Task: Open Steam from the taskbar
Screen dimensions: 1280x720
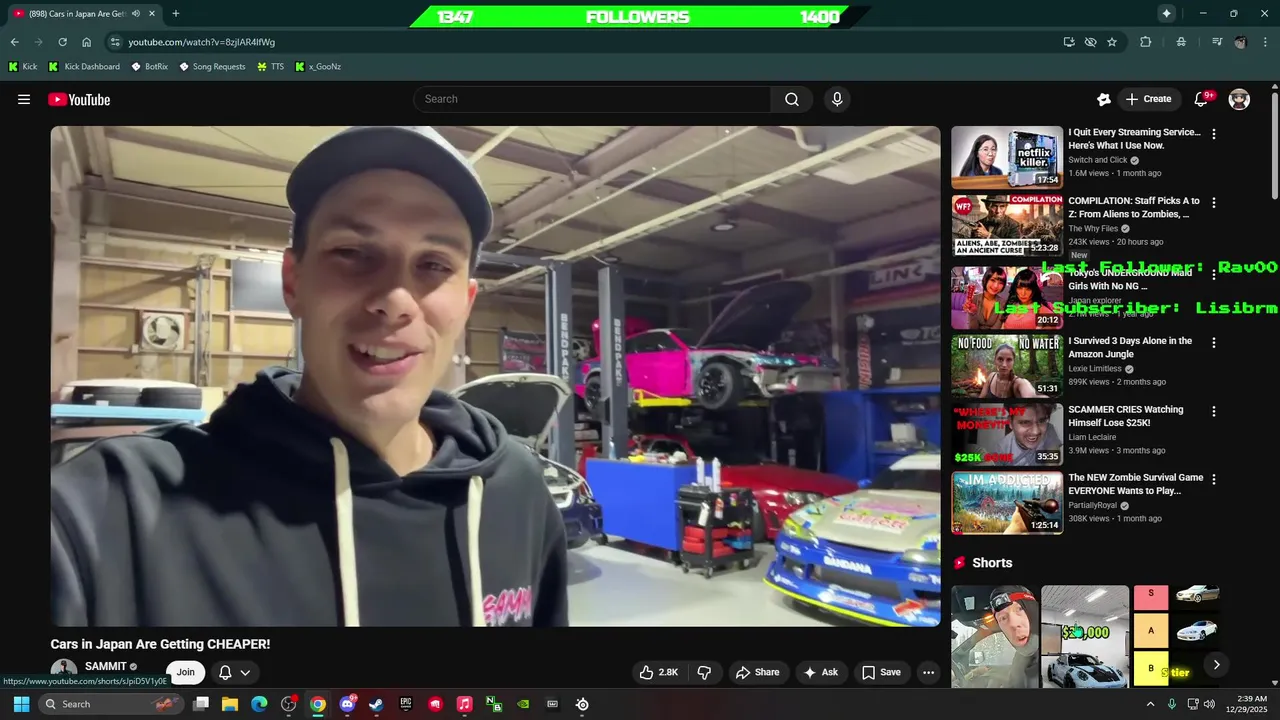Action: coord(376,704)
